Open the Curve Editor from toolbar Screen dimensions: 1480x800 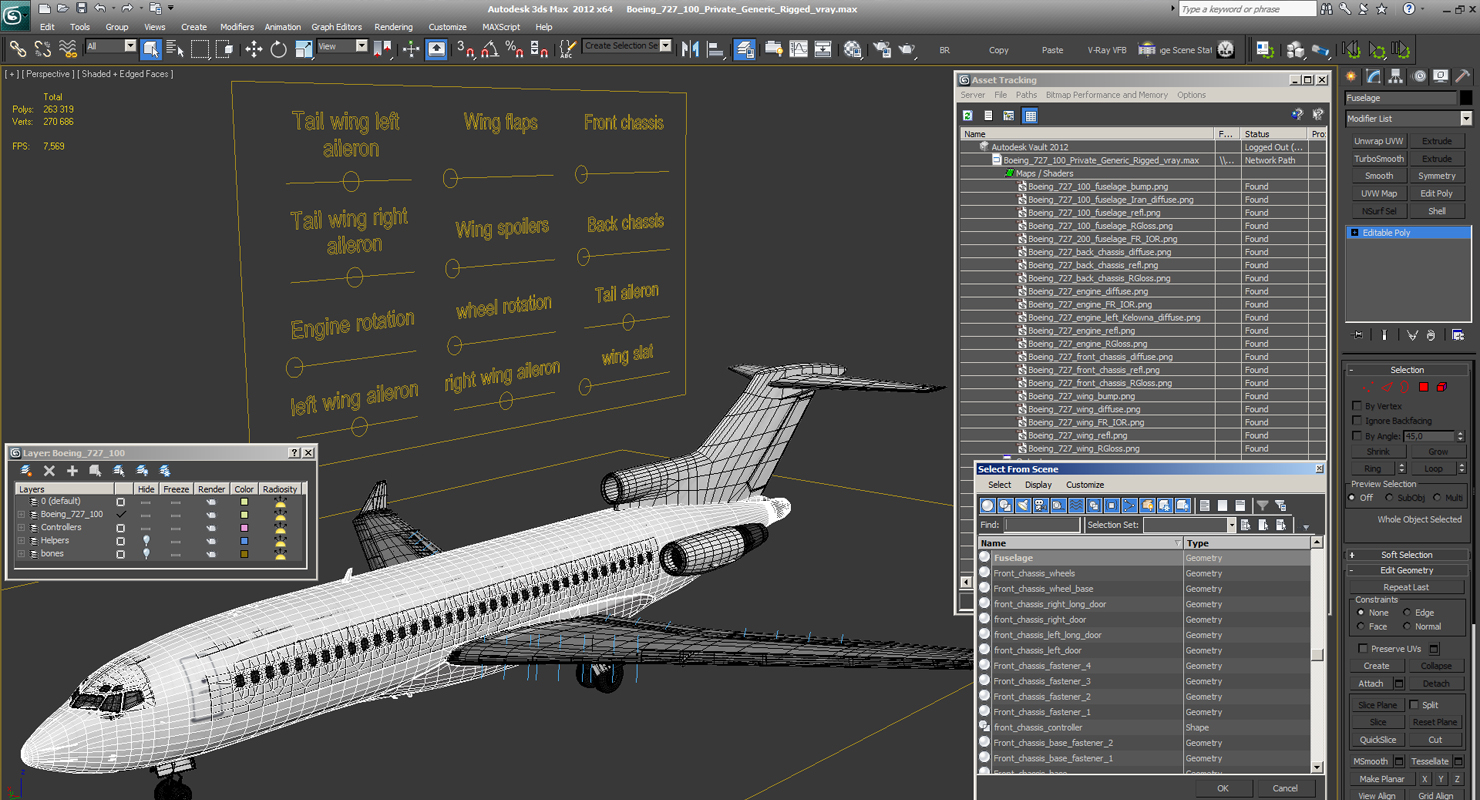[x=798, y=48]
